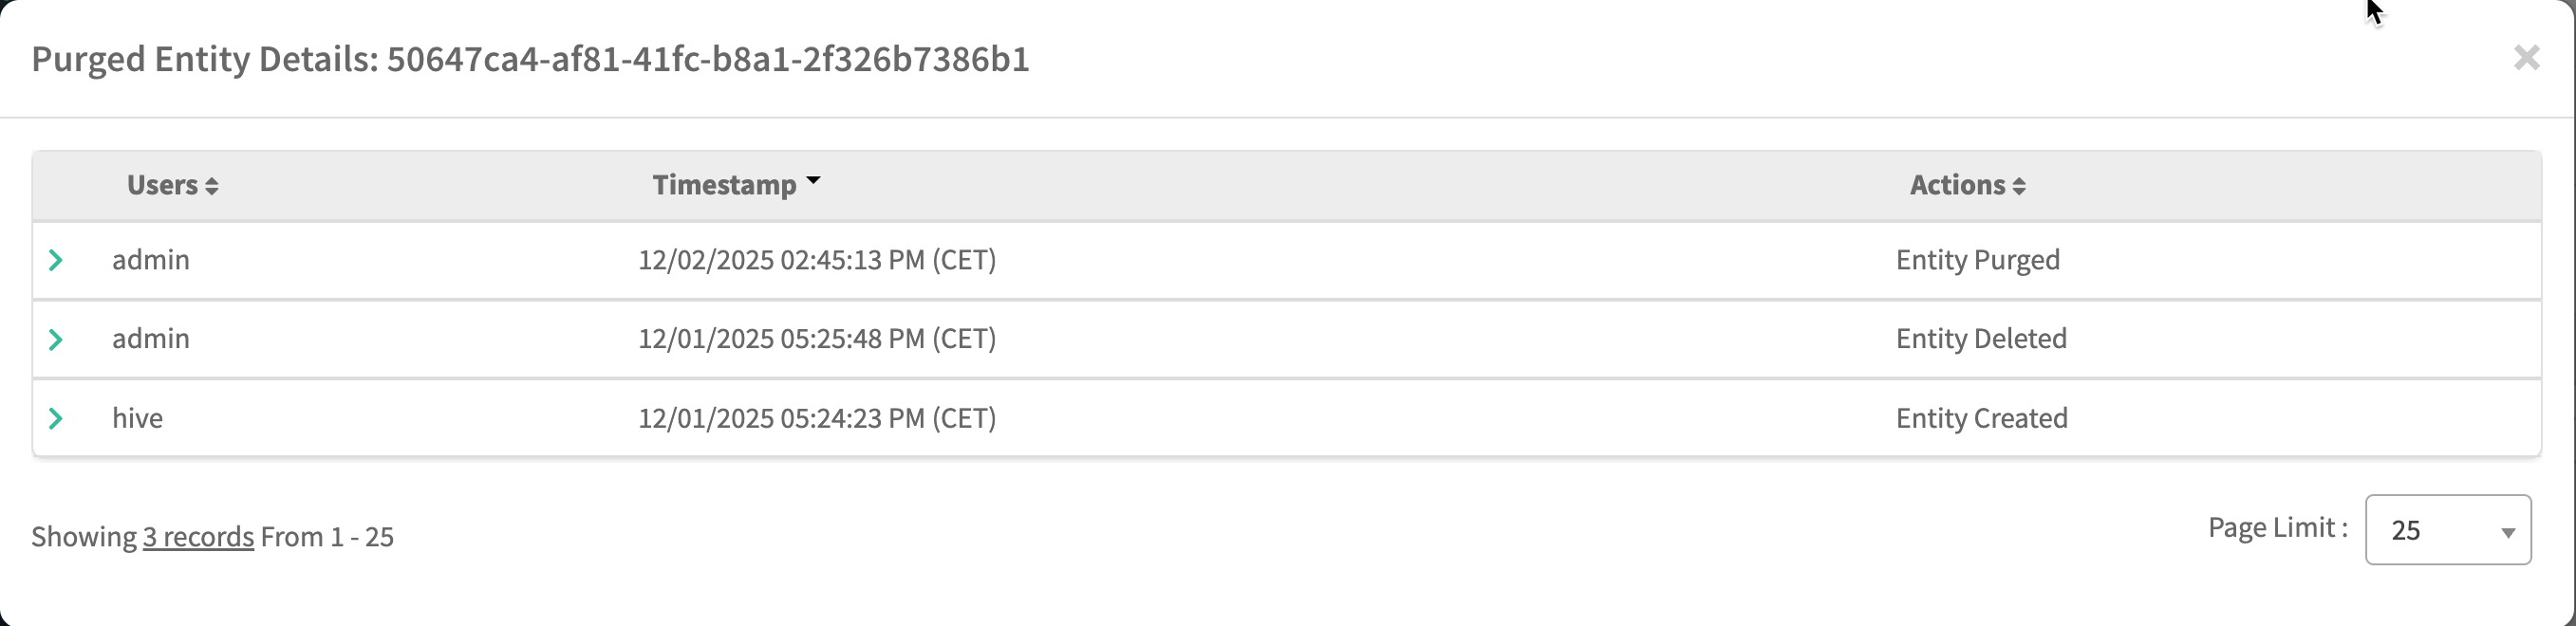Click the entity GUID in dialog title
This screenshot has width=2576, height=626.
tap(708, 59)
